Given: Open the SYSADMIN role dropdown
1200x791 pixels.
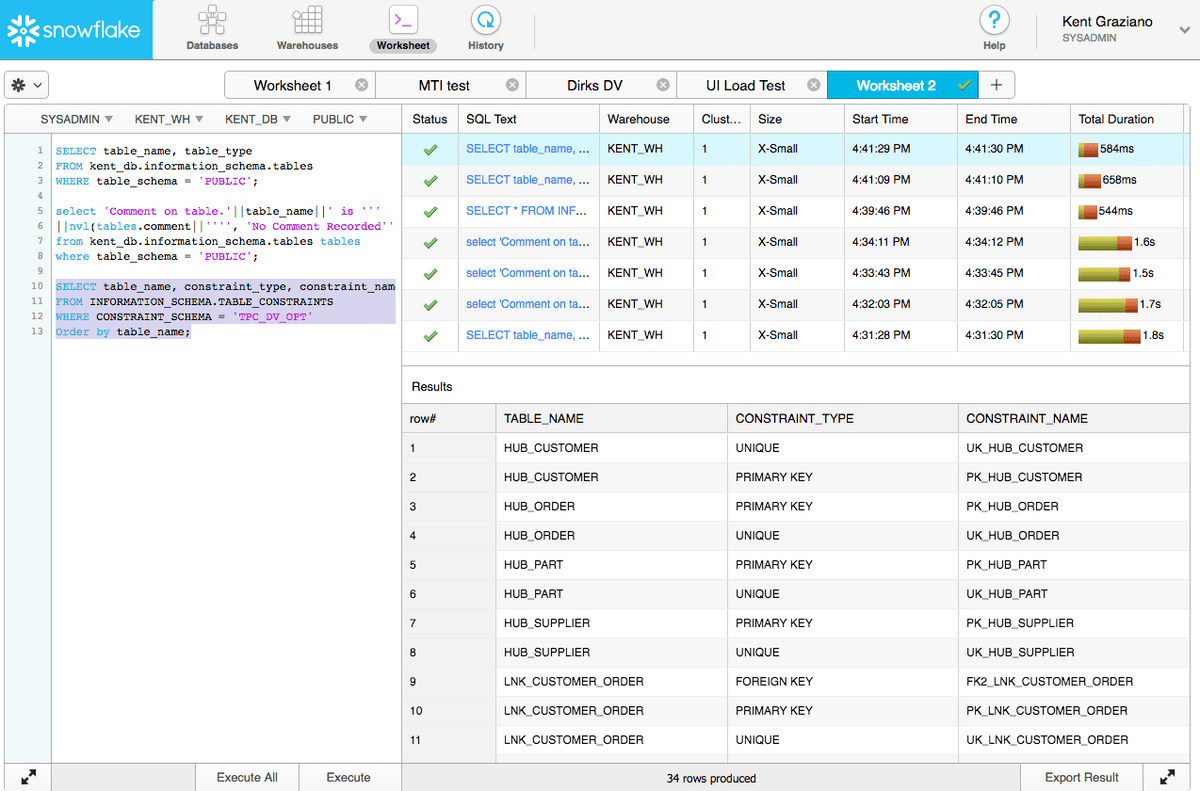Looking at the screenshot, I should 76,119.
